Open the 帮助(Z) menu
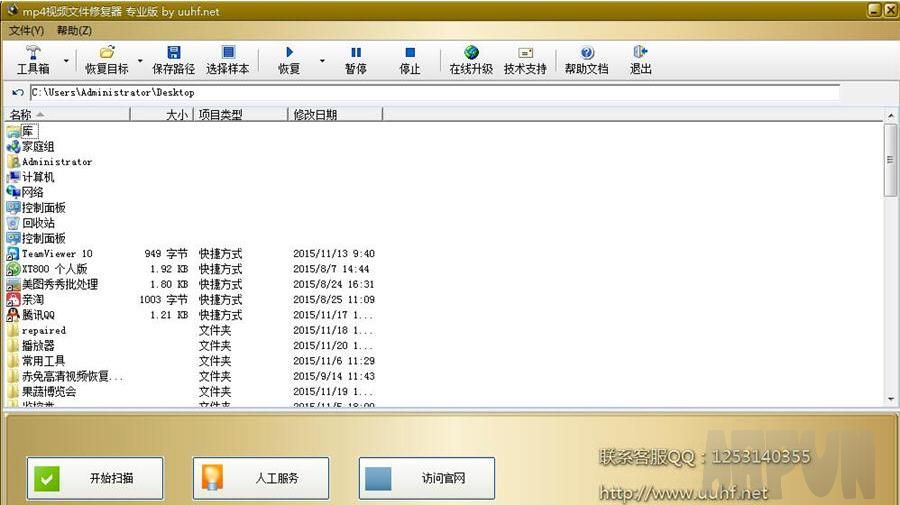Viewport: 900px width, 505px height. tap(74, 30)
